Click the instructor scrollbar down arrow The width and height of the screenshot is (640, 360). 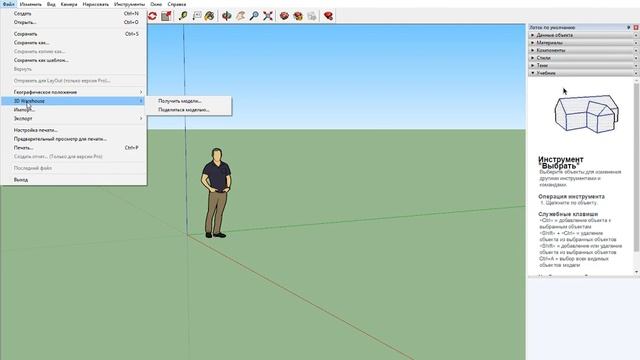[636, 272]
